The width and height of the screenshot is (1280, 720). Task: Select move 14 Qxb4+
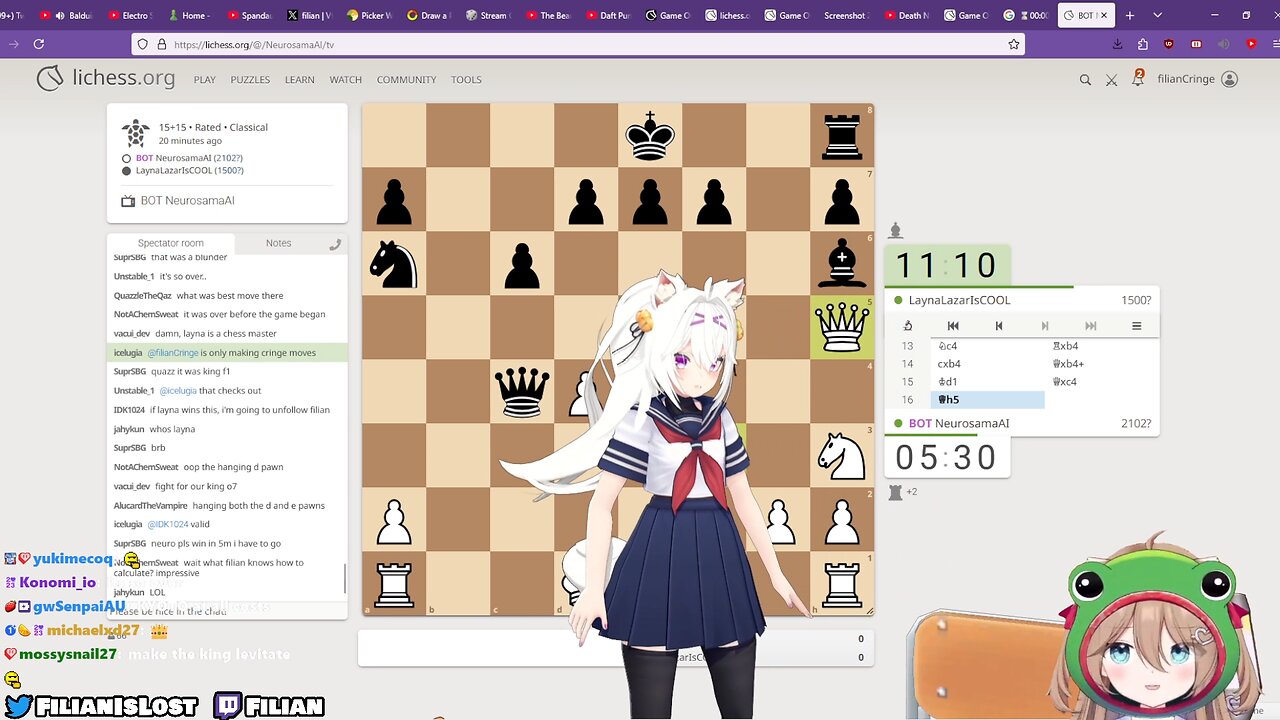[1101, 364]
